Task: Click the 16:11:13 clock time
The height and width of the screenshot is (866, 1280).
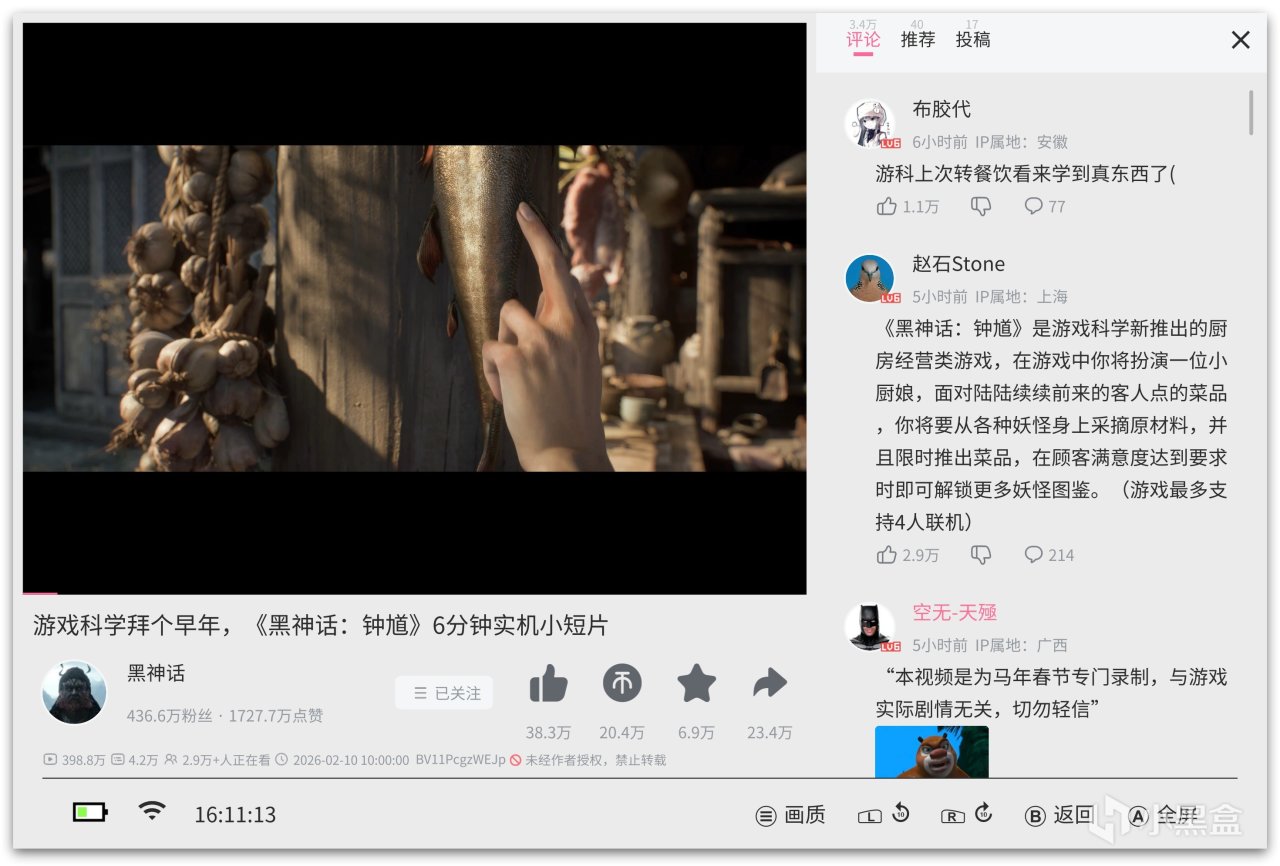Action: (235, 815)
